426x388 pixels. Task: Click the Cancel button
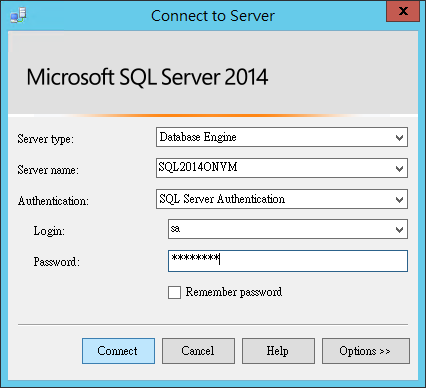pos(198,351)
